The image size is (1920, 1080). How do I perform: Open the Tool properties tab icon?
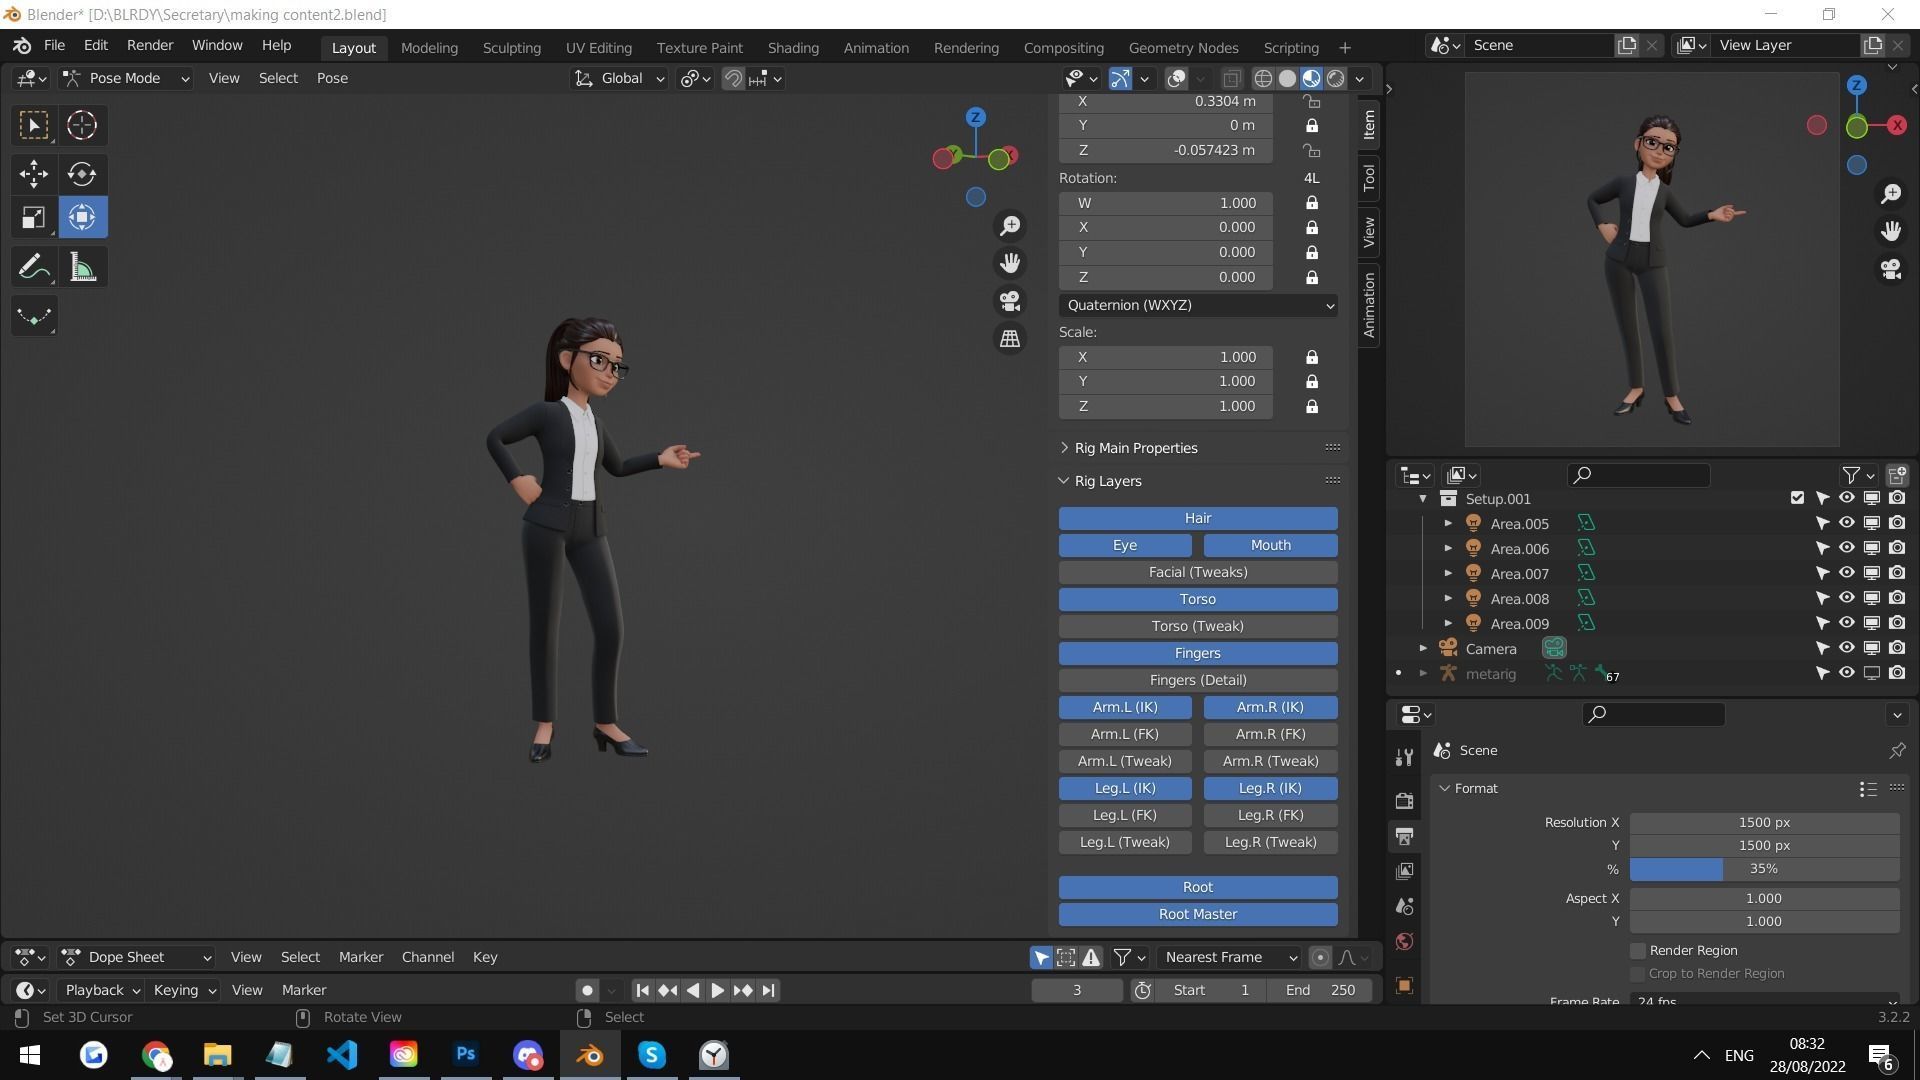coord(1405,758)
